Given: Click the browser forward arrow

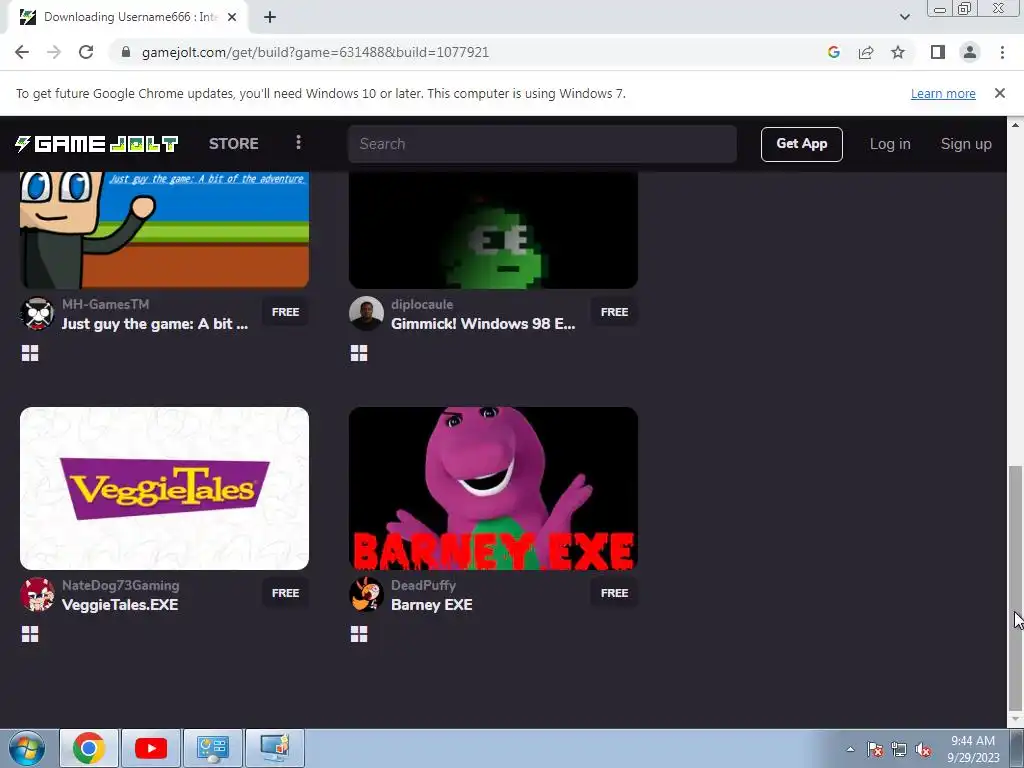Looking at the screenshot, I should [x=54, y=52].
